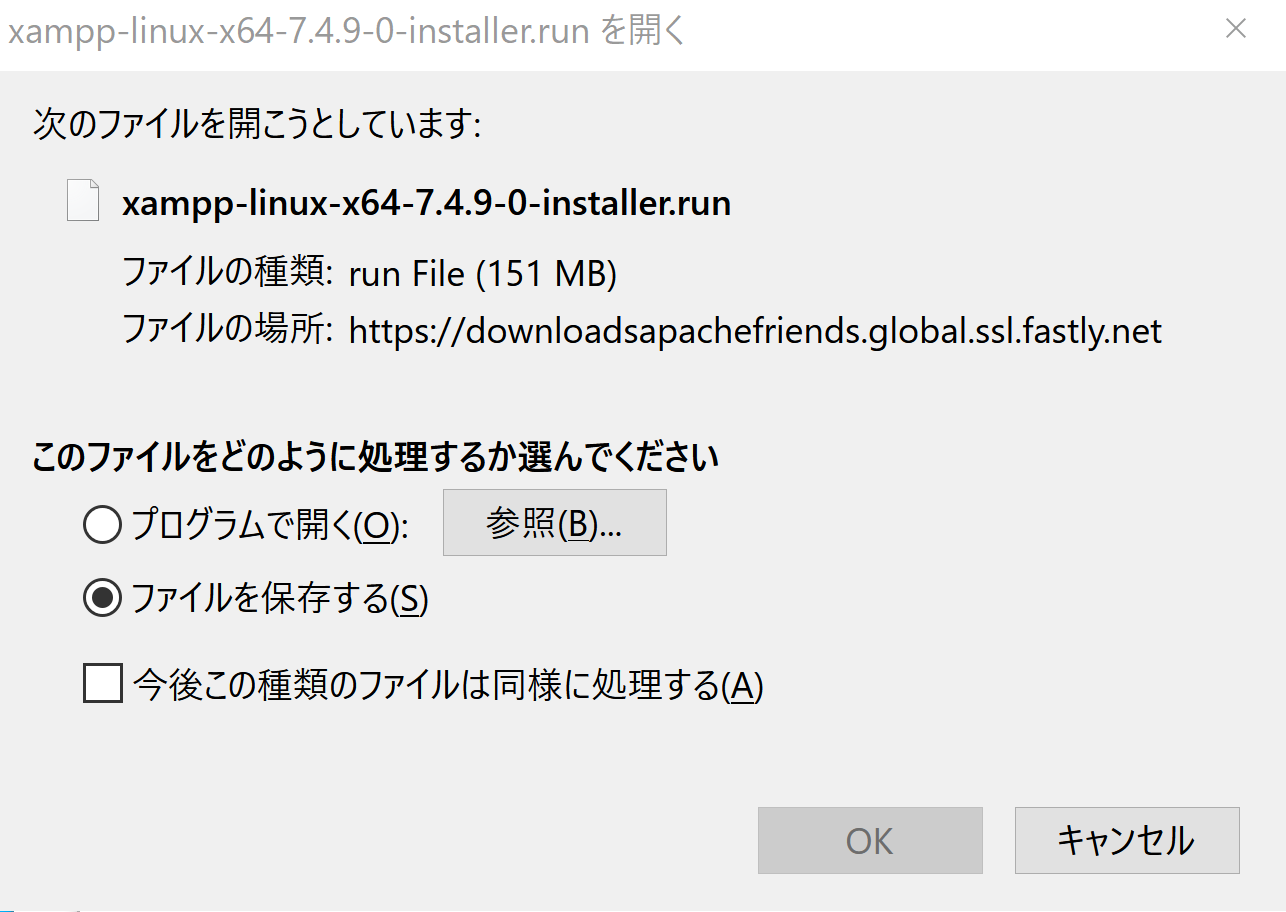1286x912 pixels.
Task: Select the プログラムで開く radio button
Action: 102,524
